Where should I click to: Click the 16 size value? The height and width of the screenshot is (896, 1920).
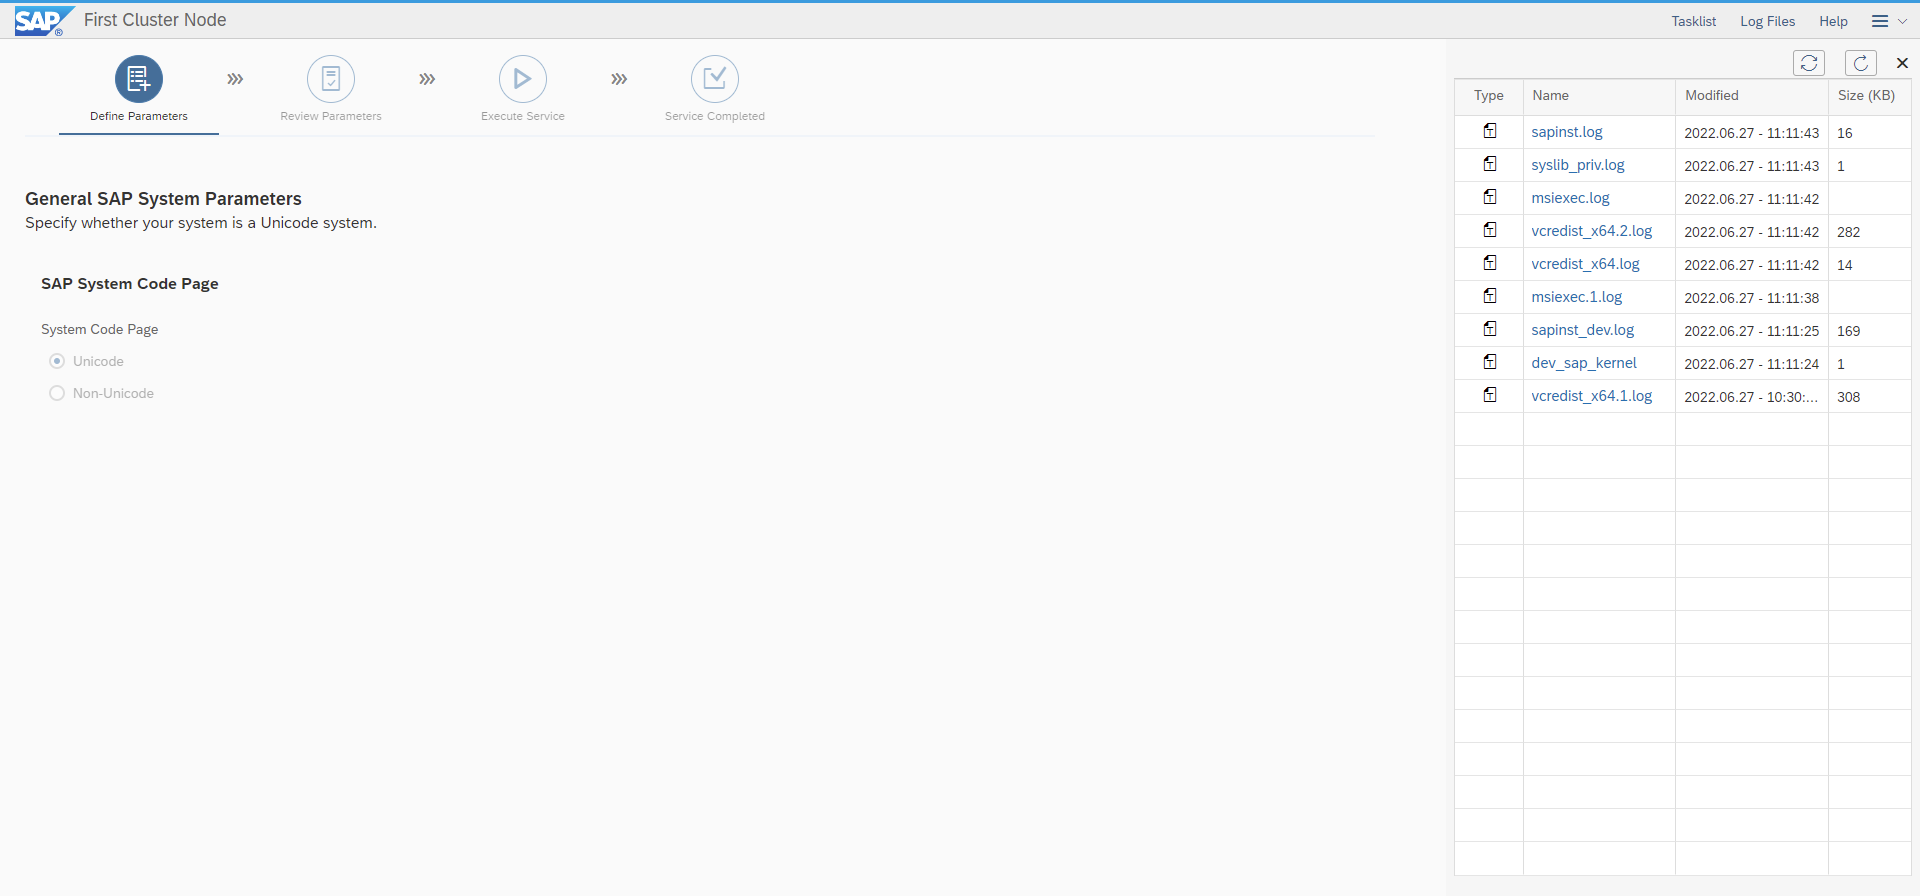1844,133
